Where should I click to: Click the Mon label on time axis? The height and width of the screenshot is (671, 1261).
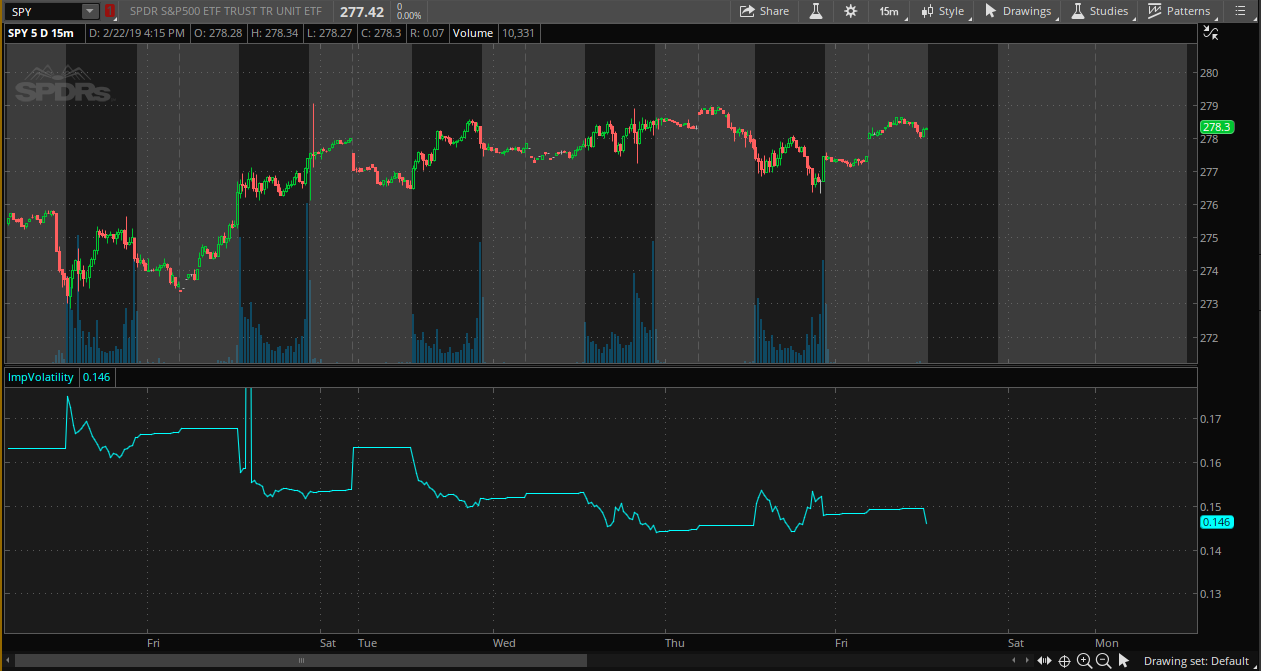pos(1107,643)
